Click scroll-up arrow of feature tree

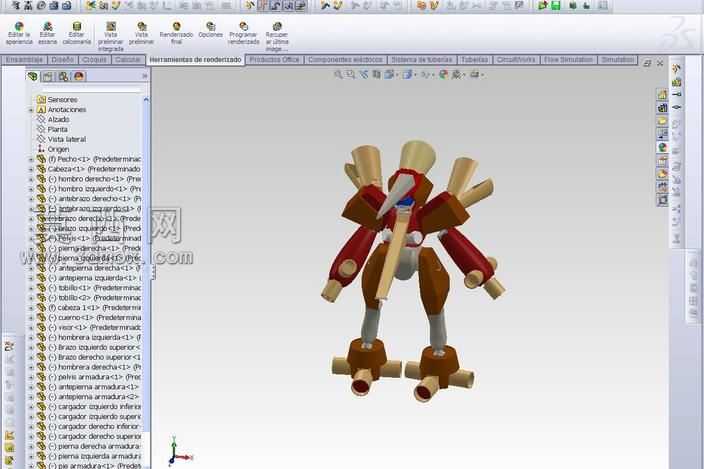146,99
